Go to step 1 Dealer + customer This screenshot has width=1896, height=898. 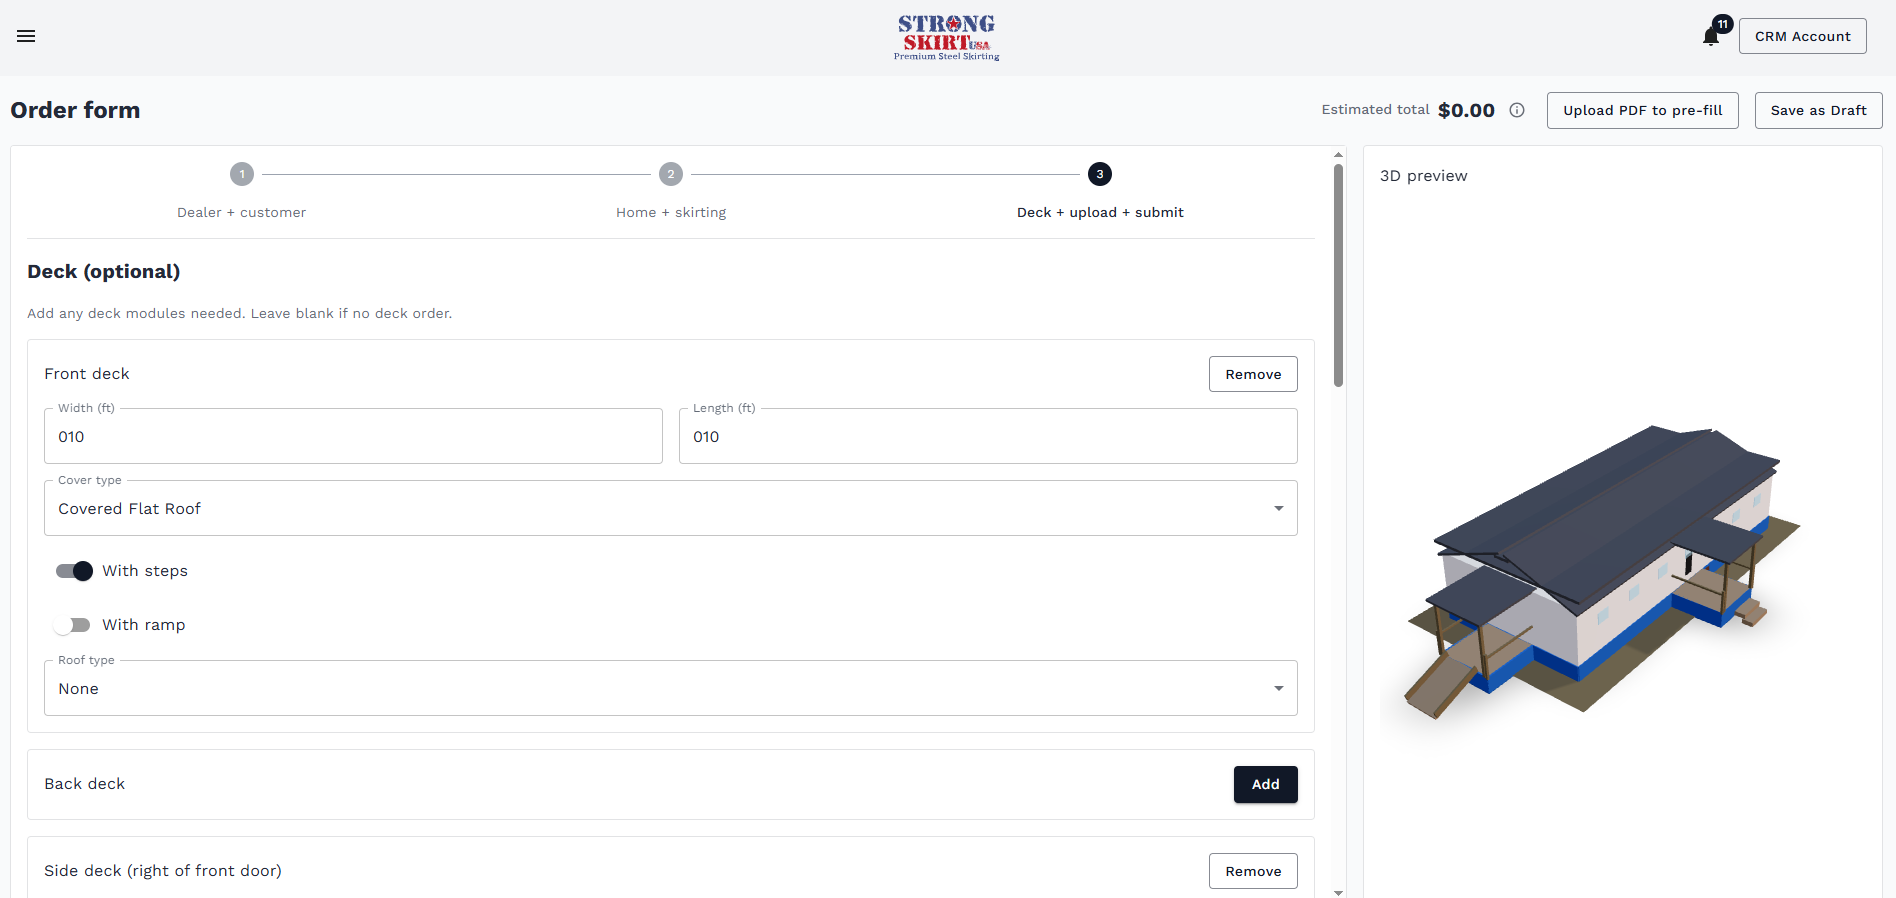coord(242,190)
